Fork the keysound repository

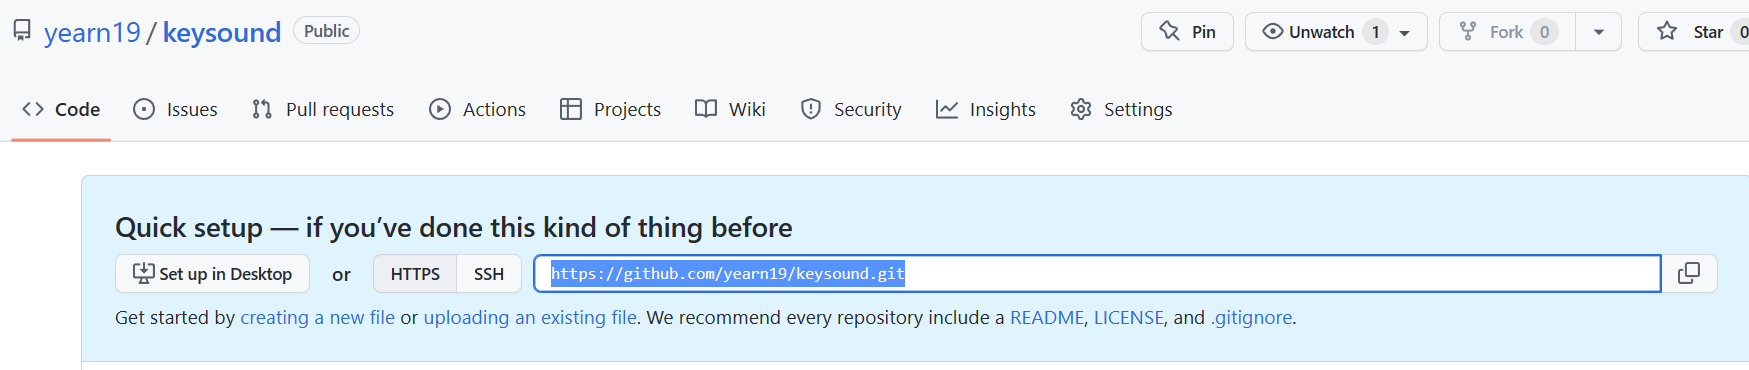pyautogui.click(x=1507, y=32)
